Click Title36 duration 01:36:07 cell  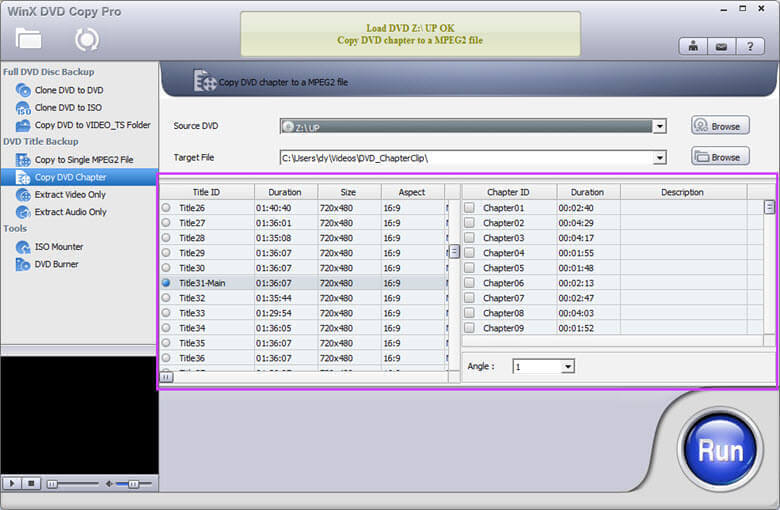(286, 358)
